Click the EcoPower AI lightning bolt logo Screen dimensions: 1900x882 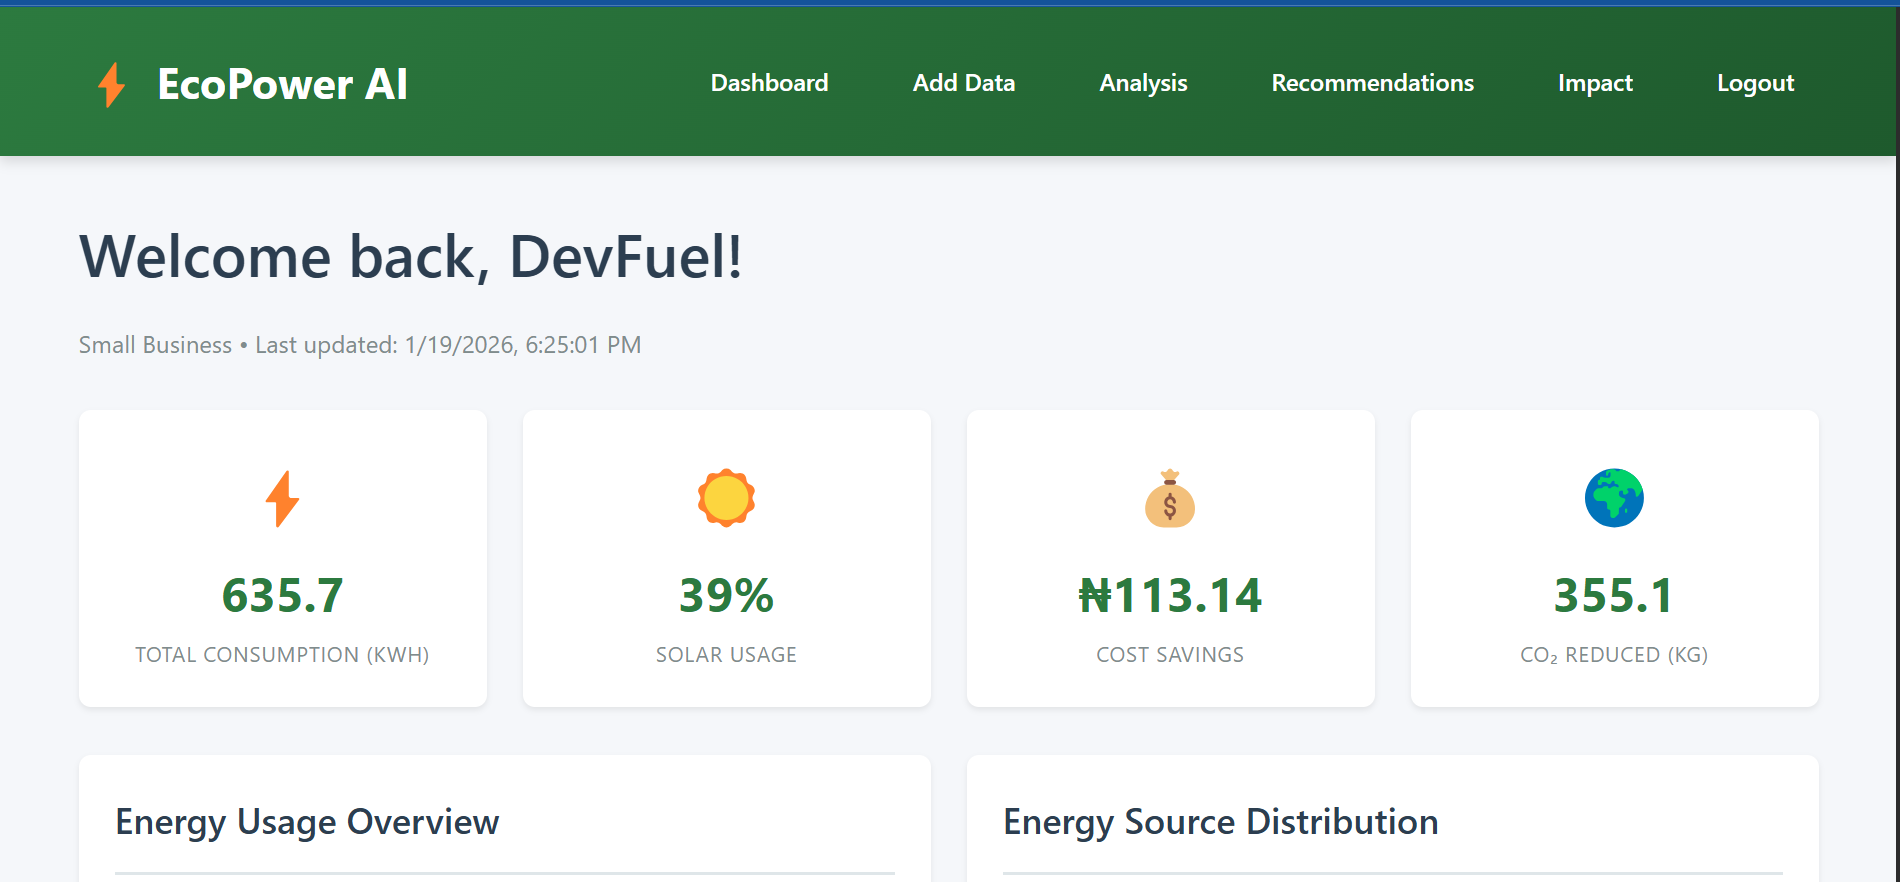click(112, 84)
